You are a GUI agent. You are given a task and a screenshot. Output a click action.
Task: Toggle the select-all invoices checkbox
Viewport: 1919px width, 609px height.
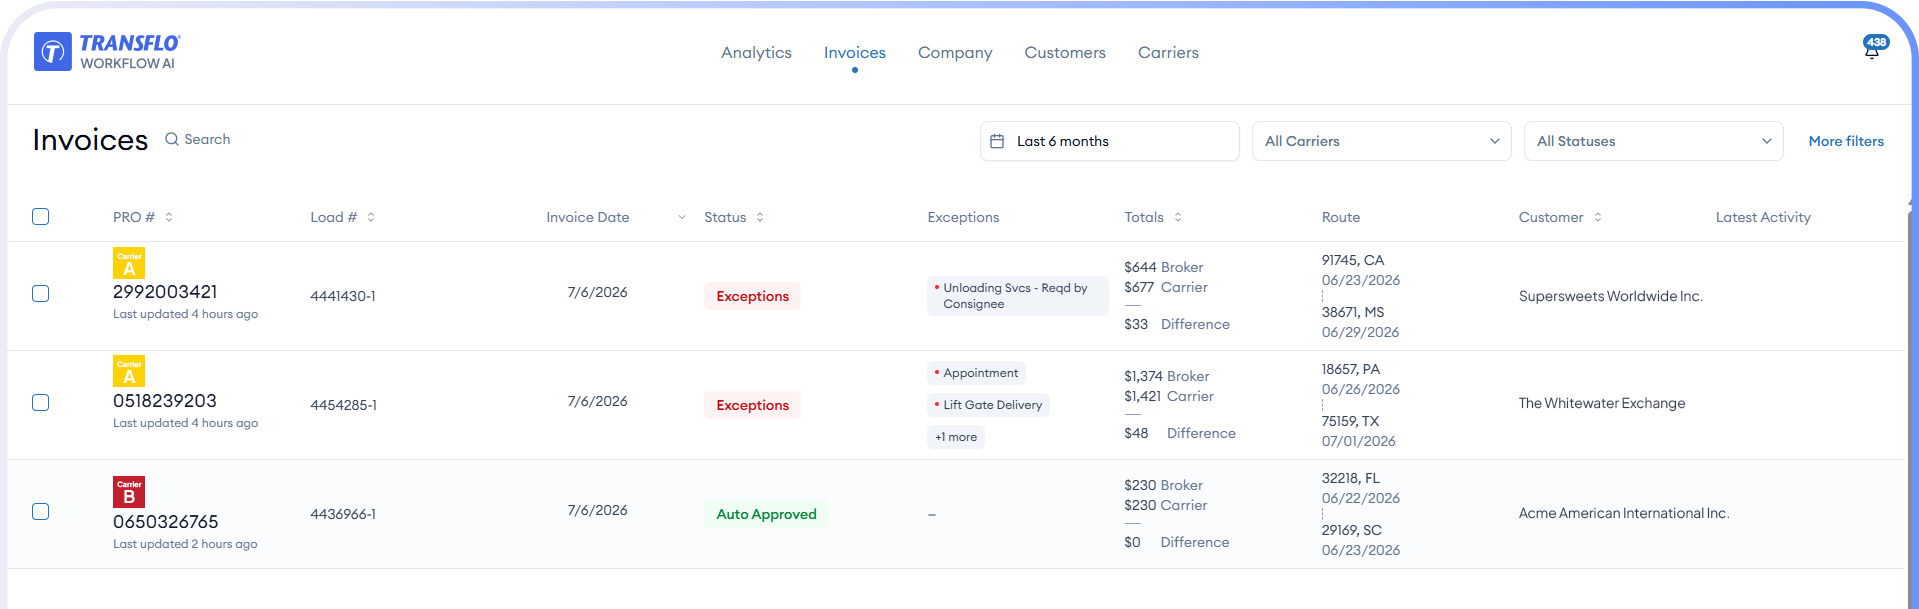pyautogui.click(x=41, y=217)
